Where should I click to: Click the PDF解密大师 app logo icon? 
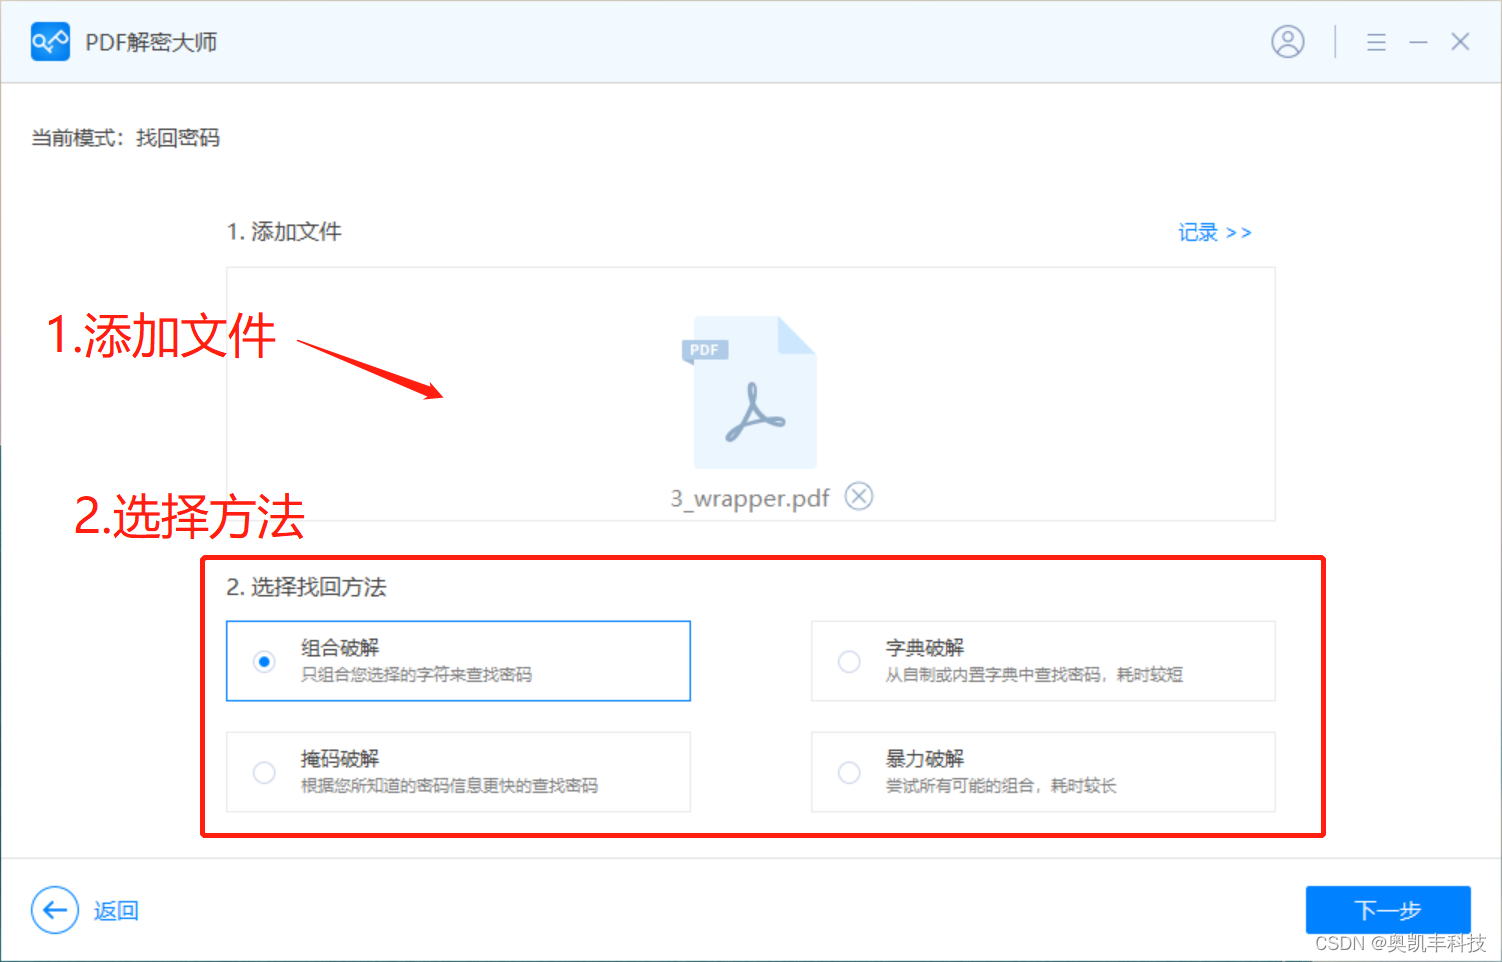50,42
